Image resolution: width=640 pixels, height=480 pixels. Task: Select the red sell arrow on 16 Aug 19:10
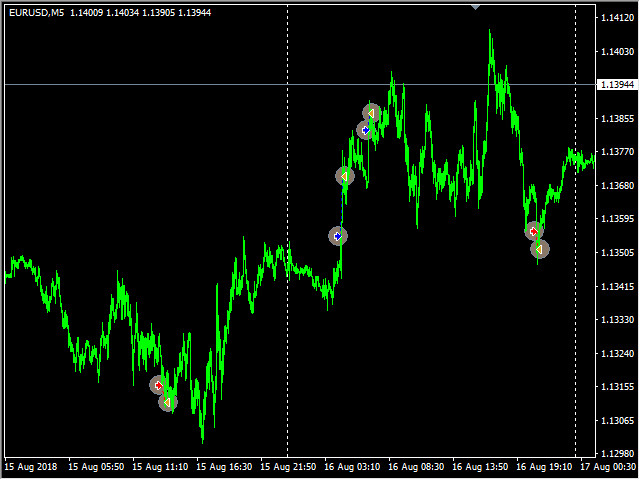pyautogui.click(x=533, y=231)
